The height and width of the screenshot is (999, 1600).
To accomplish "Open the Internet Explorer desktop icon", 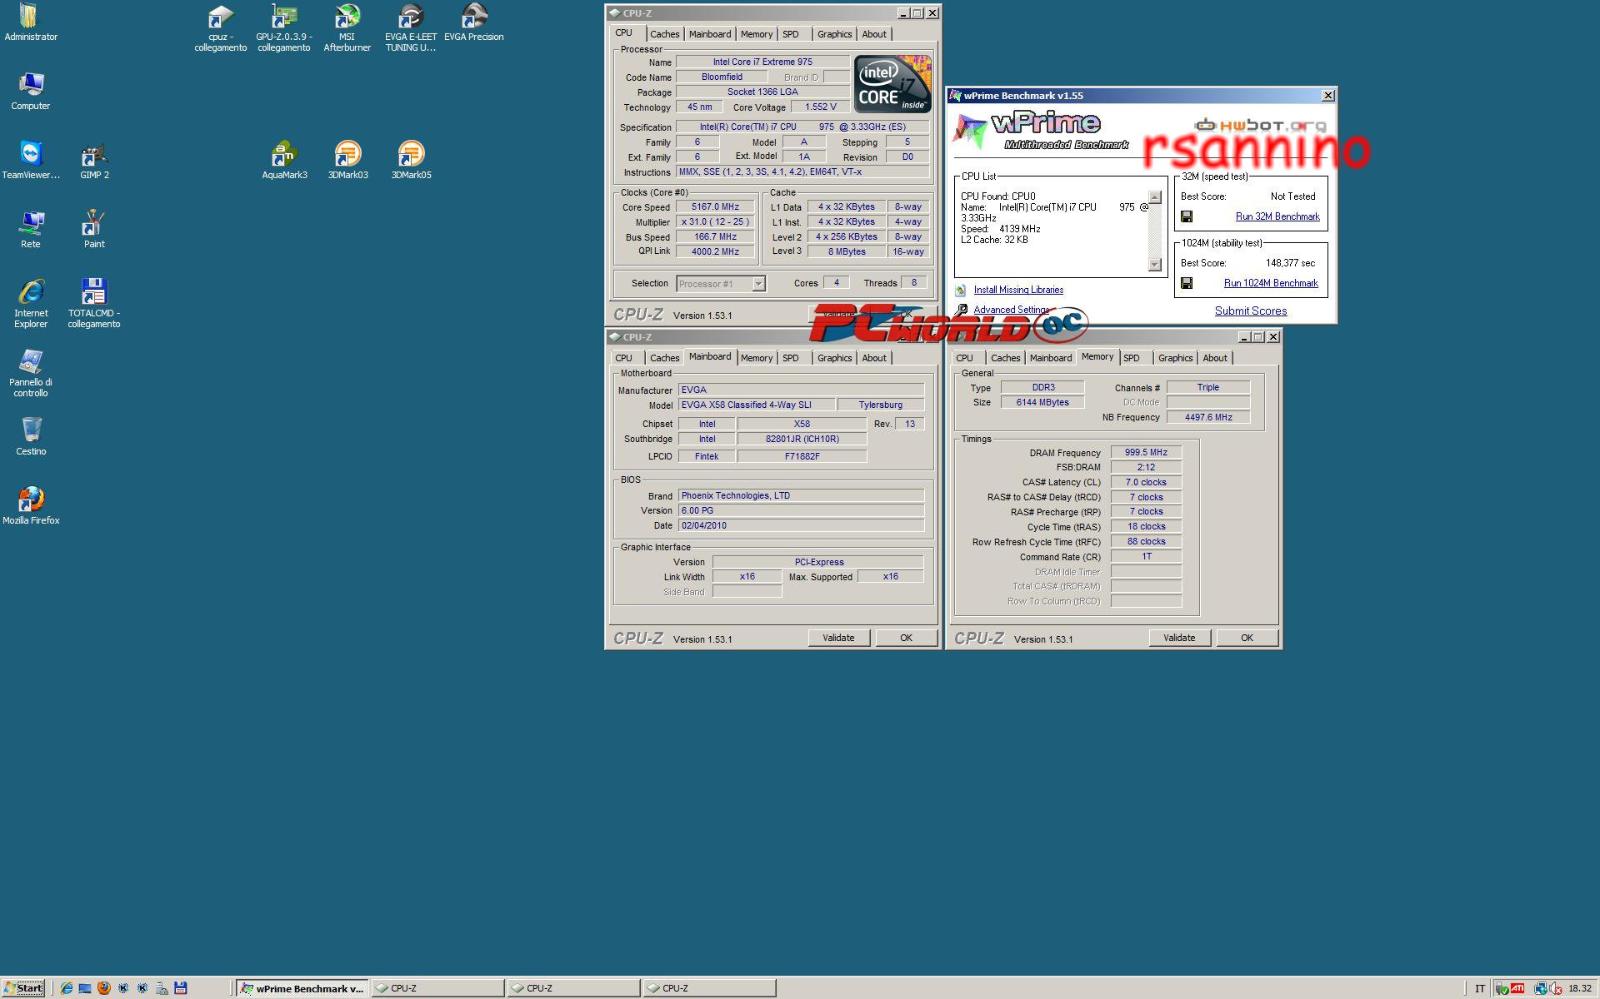I will click(30, 303).
